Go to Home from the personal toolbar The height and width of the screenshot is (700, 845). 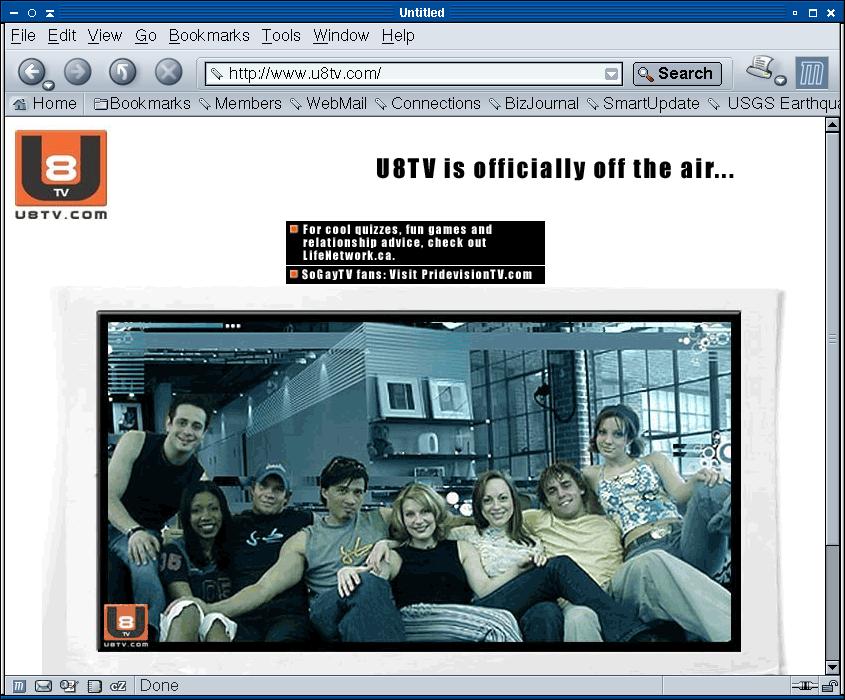(45, 103)
